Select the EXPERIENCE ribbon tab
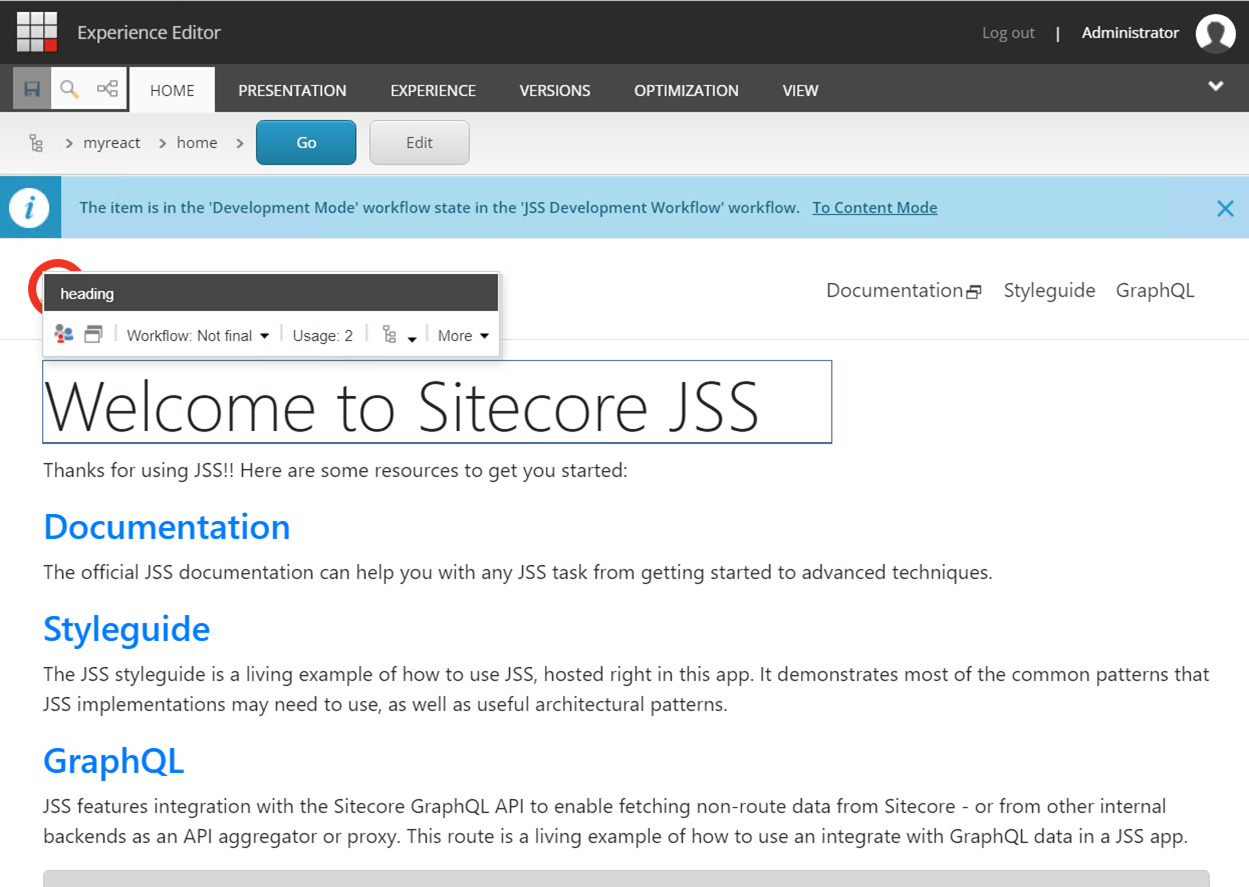 (x=433, y=90)
